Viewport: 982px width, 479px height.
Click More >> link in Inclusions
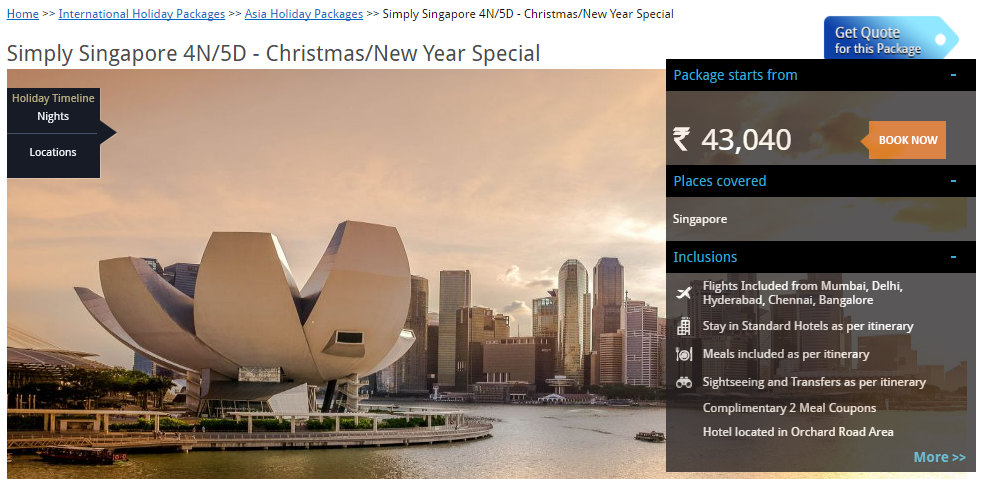[939, 457]
